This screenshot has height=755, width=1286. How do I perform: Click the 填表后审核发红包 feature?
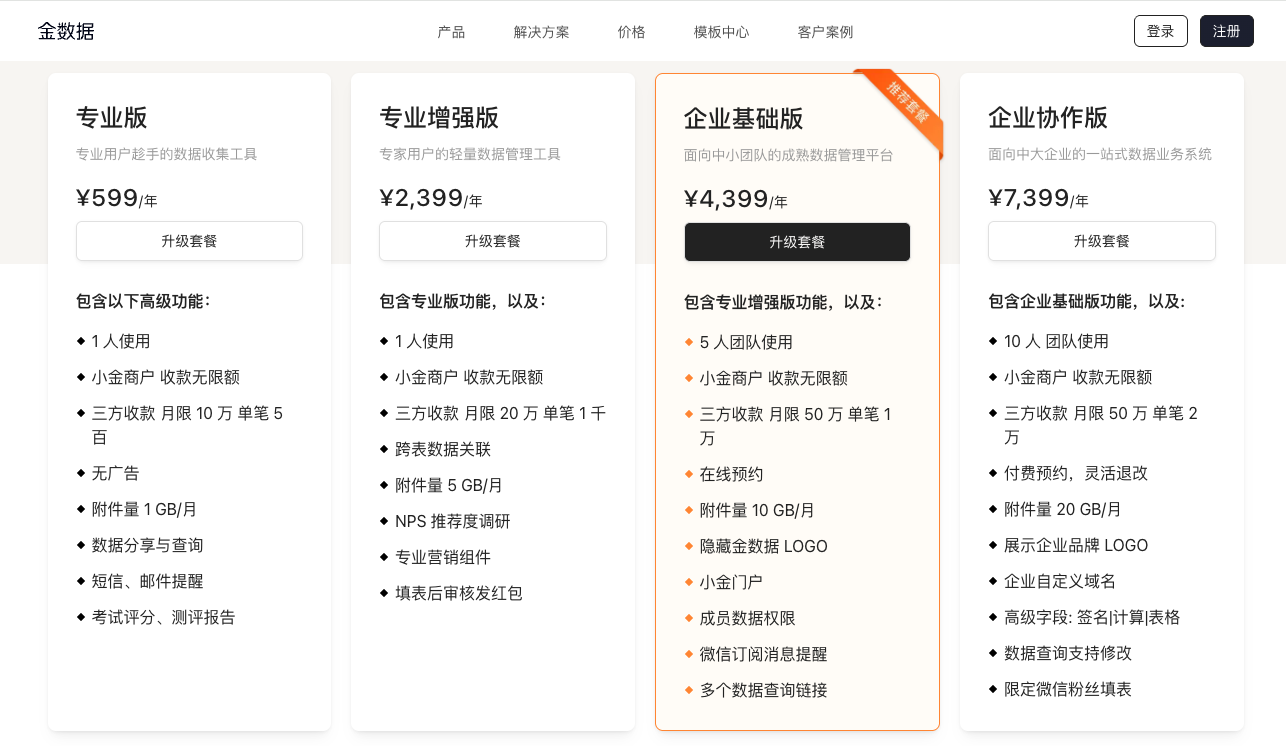(x=458, y=593)
